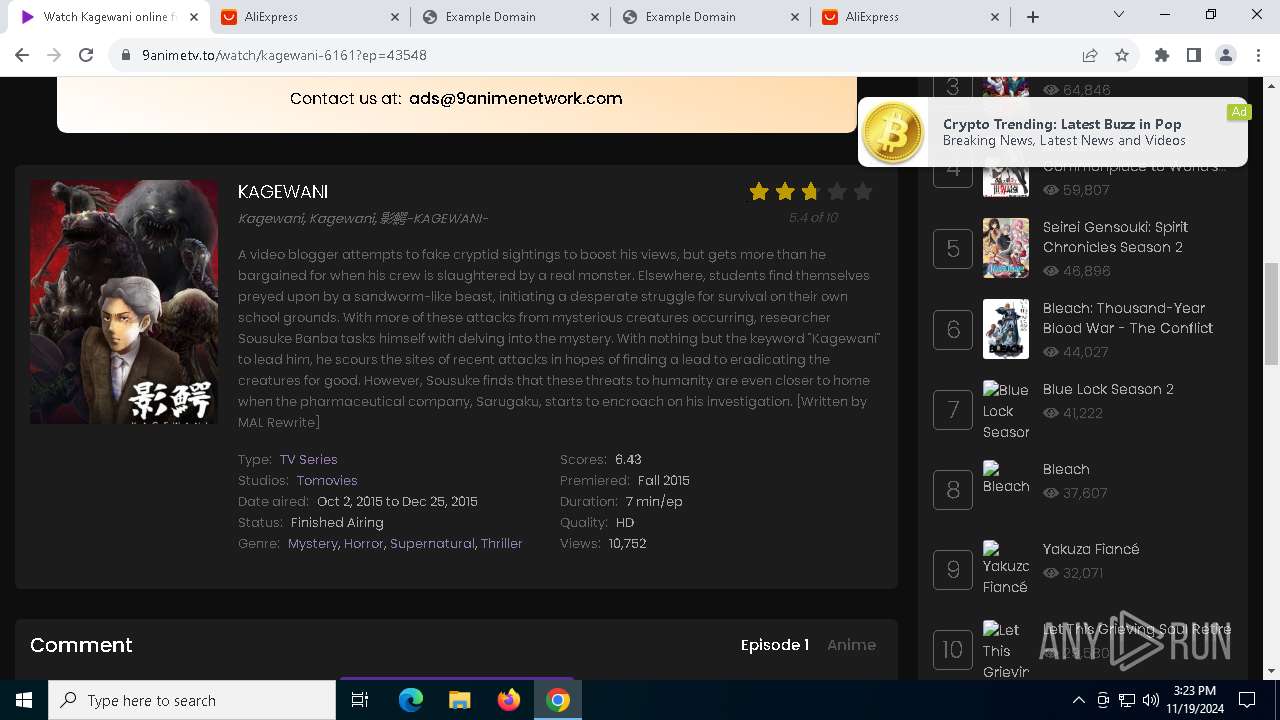Open the Tomovies studio link
Viewport: 1280px width, 720px height.
click(327, 480)
